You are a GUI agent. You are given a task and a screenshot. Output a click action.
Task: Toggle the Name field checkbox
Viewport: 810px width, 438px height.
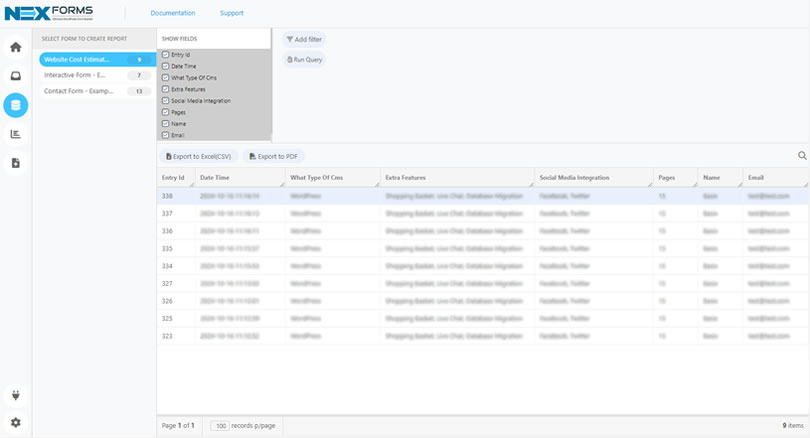pyautogui.click(x=165, y=123)
